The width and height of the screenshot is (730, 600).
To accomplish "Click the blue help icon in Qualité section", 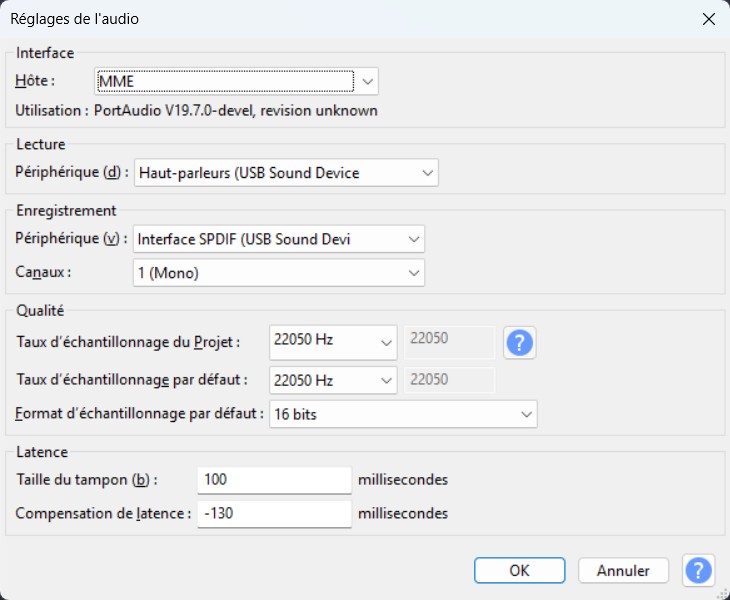I will pyautogui.click(x=519, y=342).
